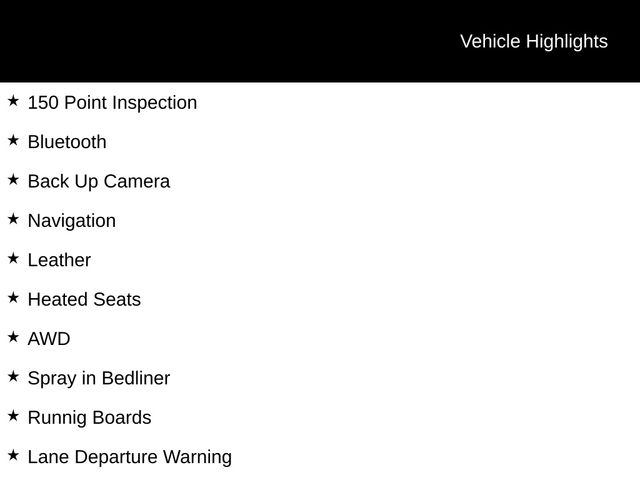Select the star next to Navigation
This screenshot has height=480, width=640.
[x=13, y=219]
